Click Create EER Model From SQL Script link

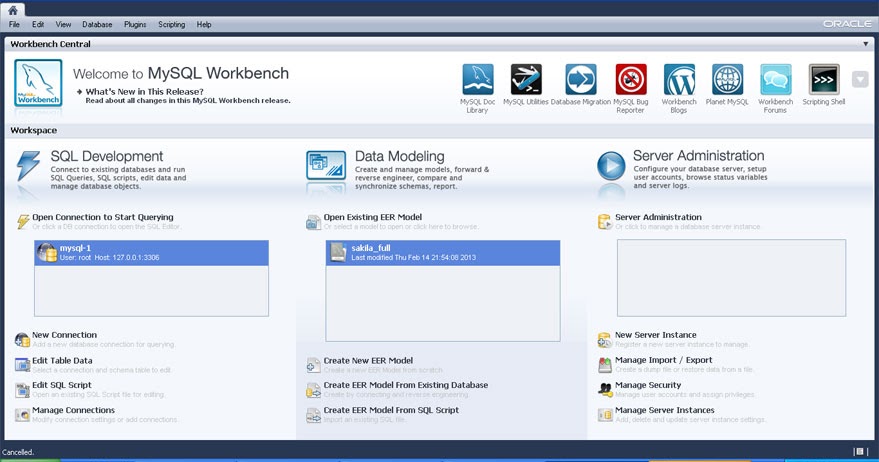(391, 410)
